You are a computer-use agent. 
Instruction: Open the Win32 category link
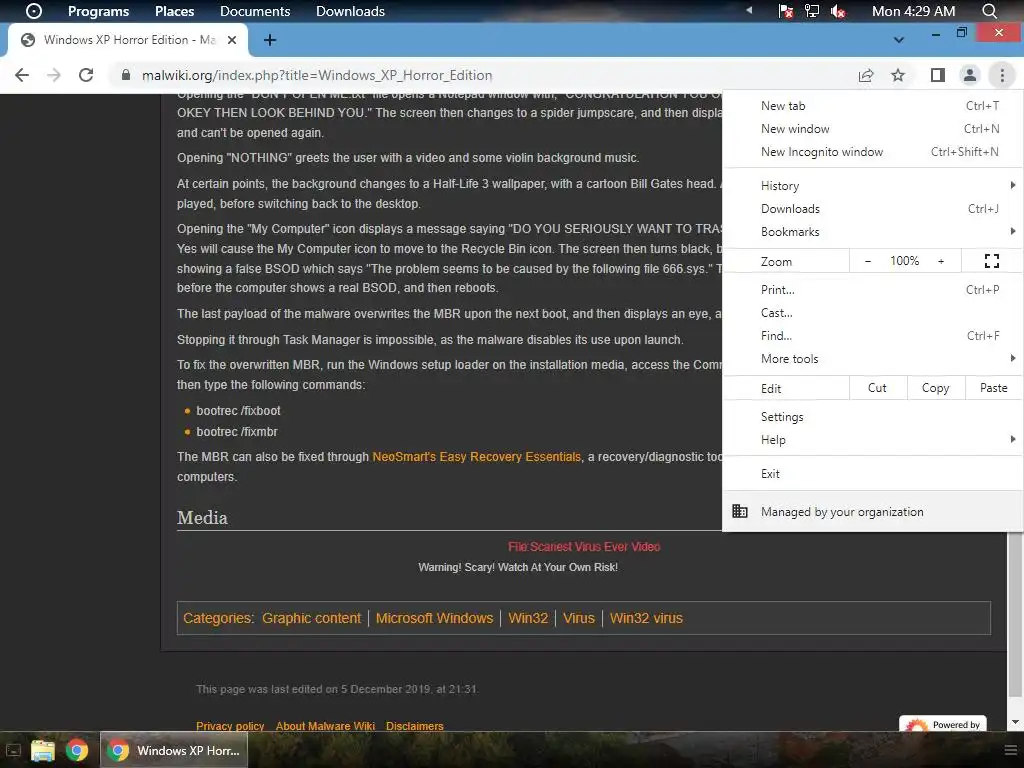pyautogui.click(x=528, y=618)
